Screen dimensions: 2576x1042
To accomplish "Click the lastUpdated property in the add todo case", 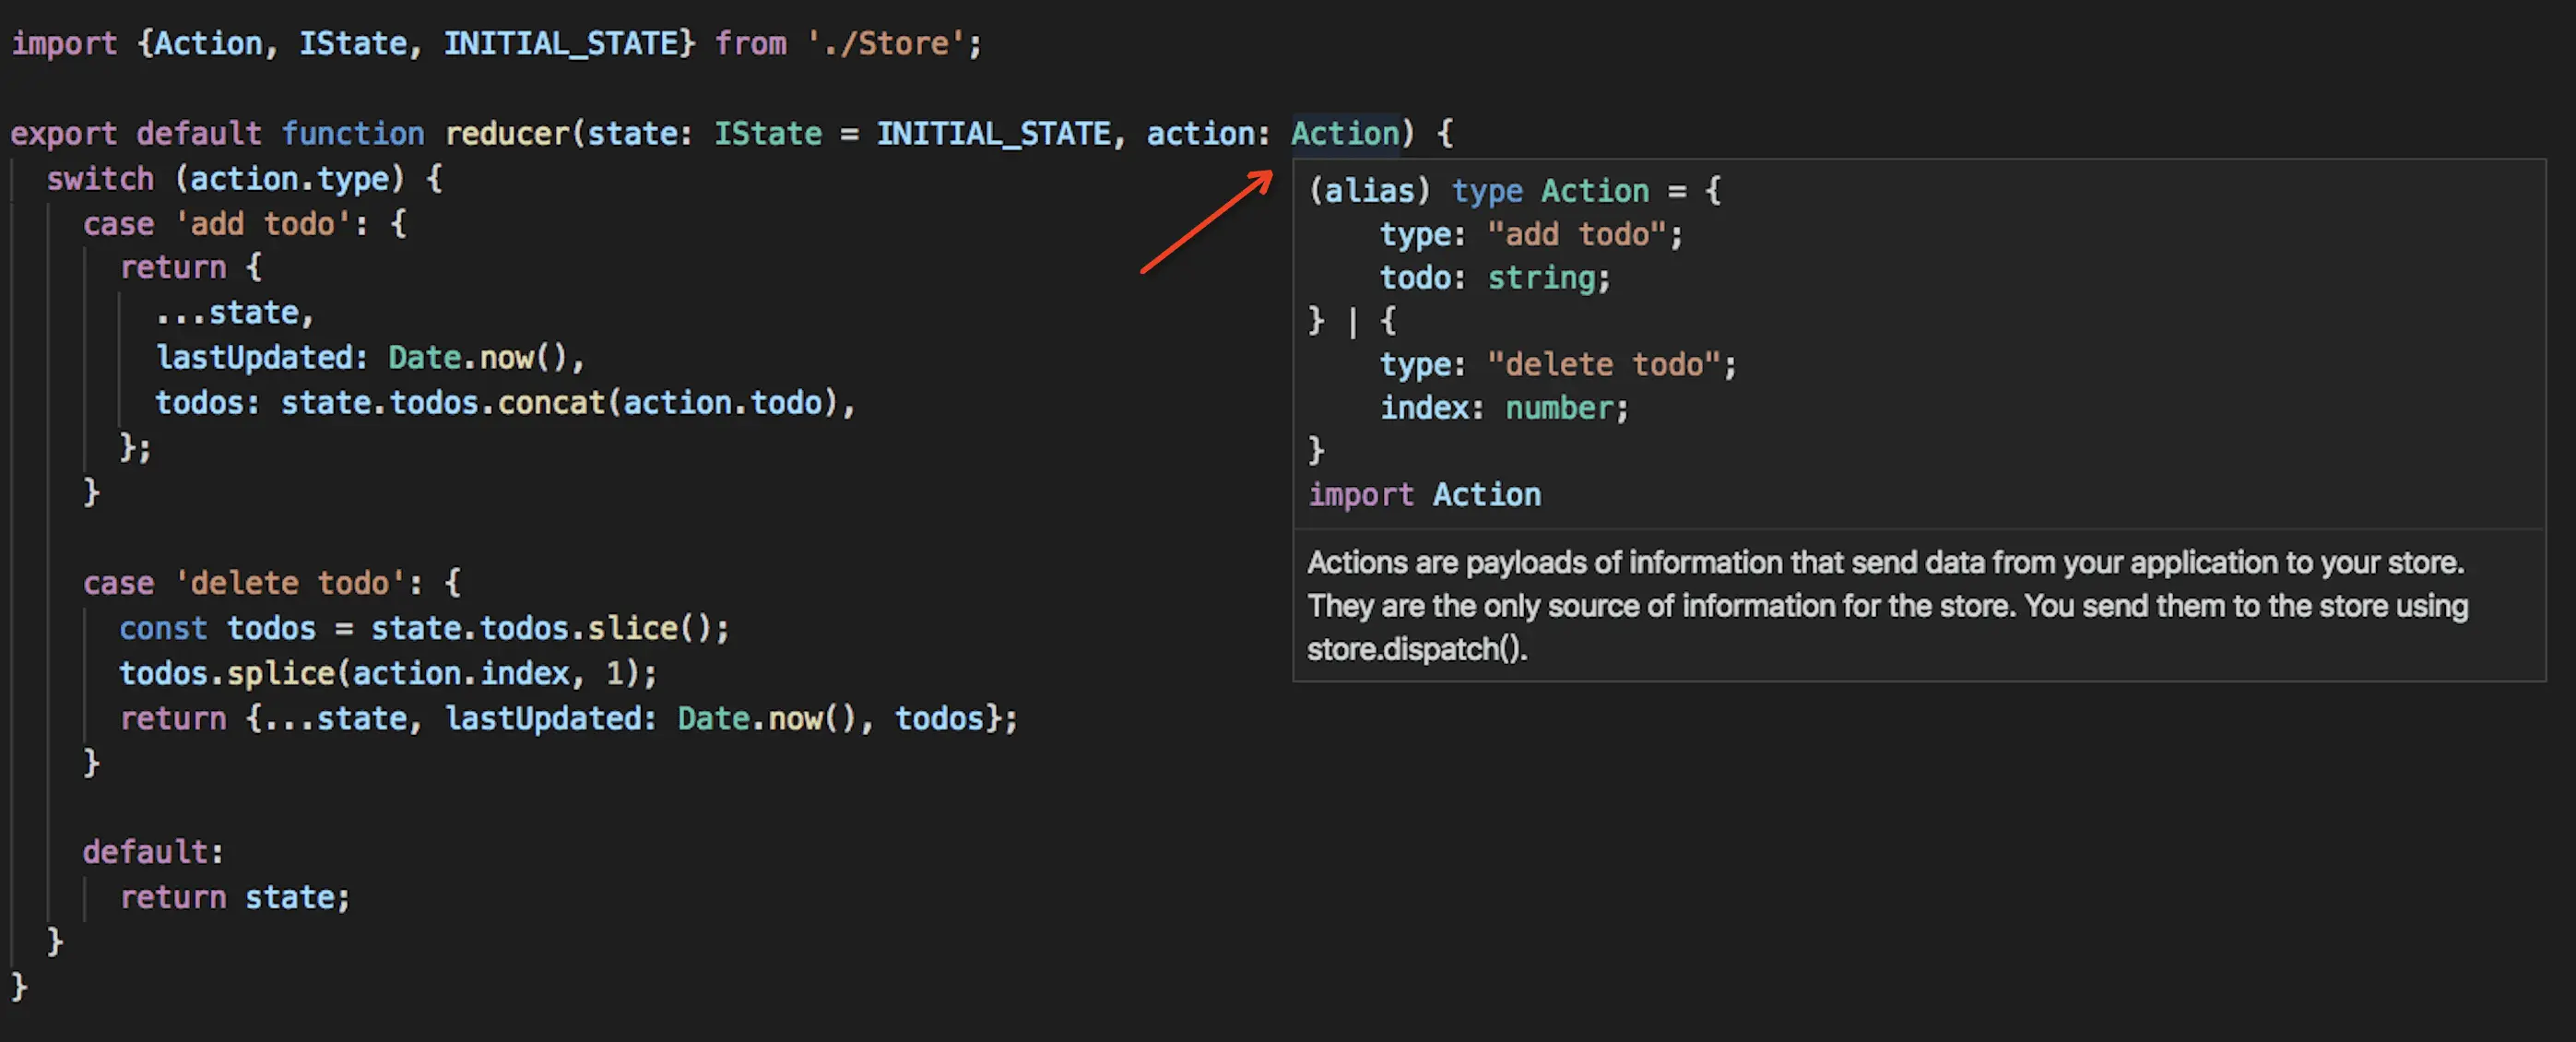I will (254, 357).
